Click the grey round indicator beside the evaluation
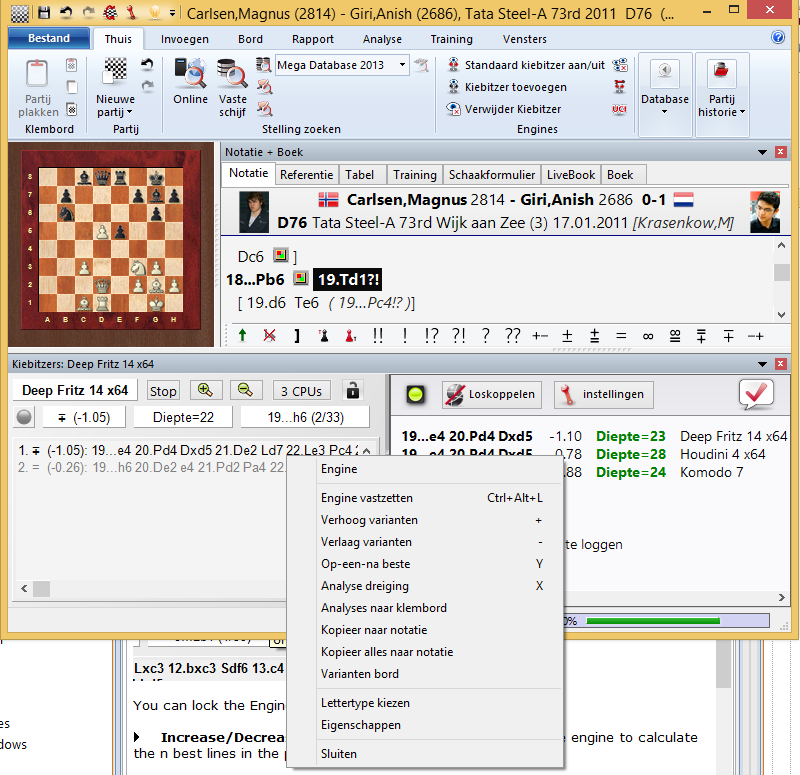Viewport: 800px width, 775px height. tap(24, 417)
